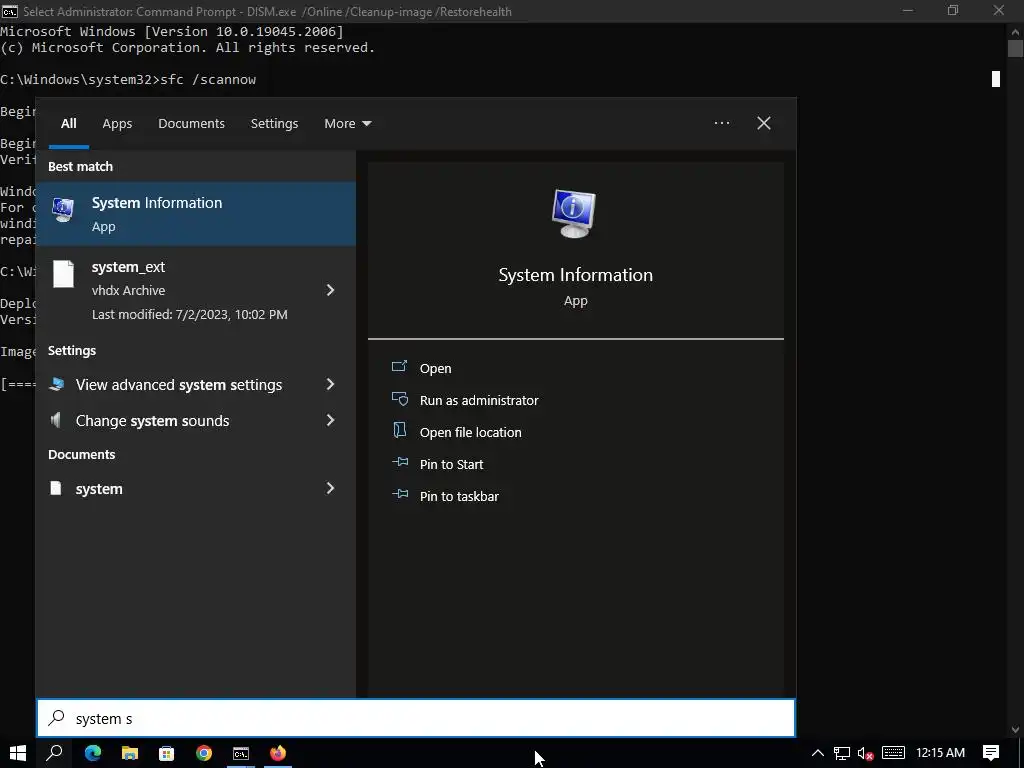Click the search text field containing 'system s'
1024x768 pixels.
point(416,718)
